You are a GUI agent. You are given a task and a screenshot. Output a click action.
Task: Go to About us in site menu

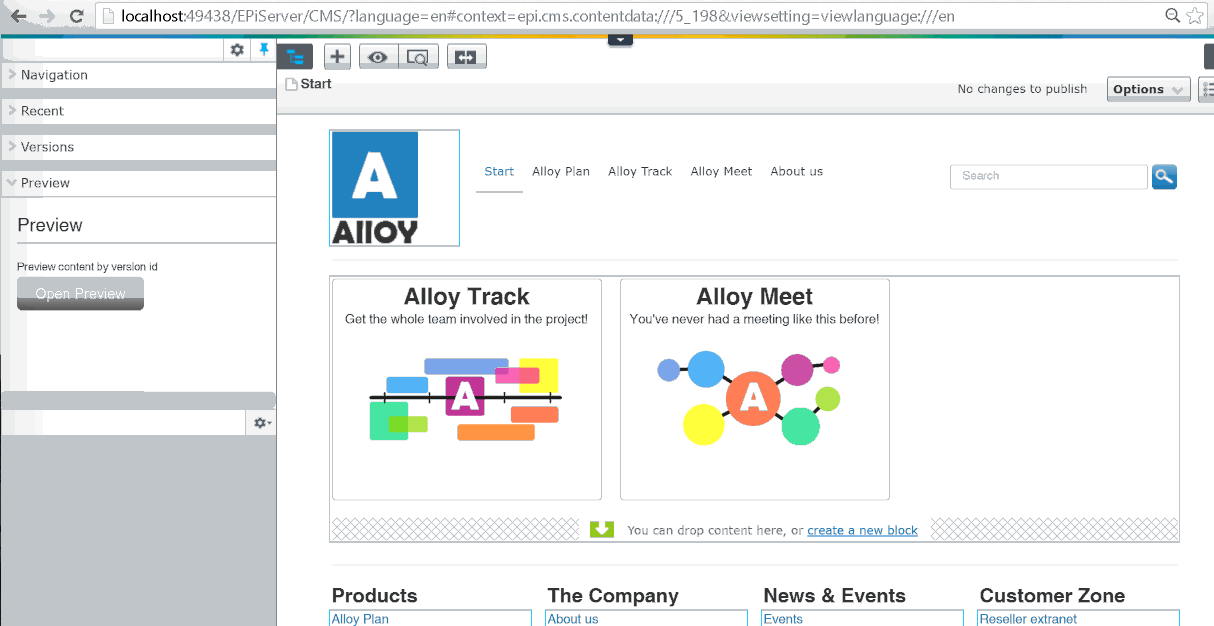tap(796, 172)
